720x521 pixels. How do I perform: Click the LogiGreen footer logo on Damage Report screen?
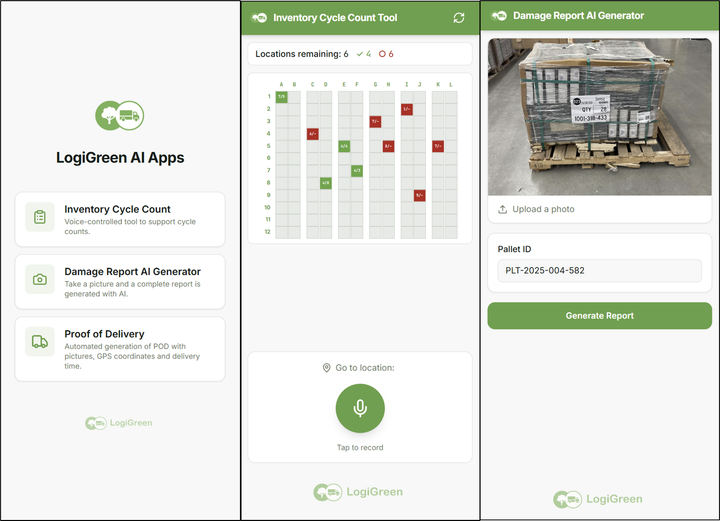[598, 499]
